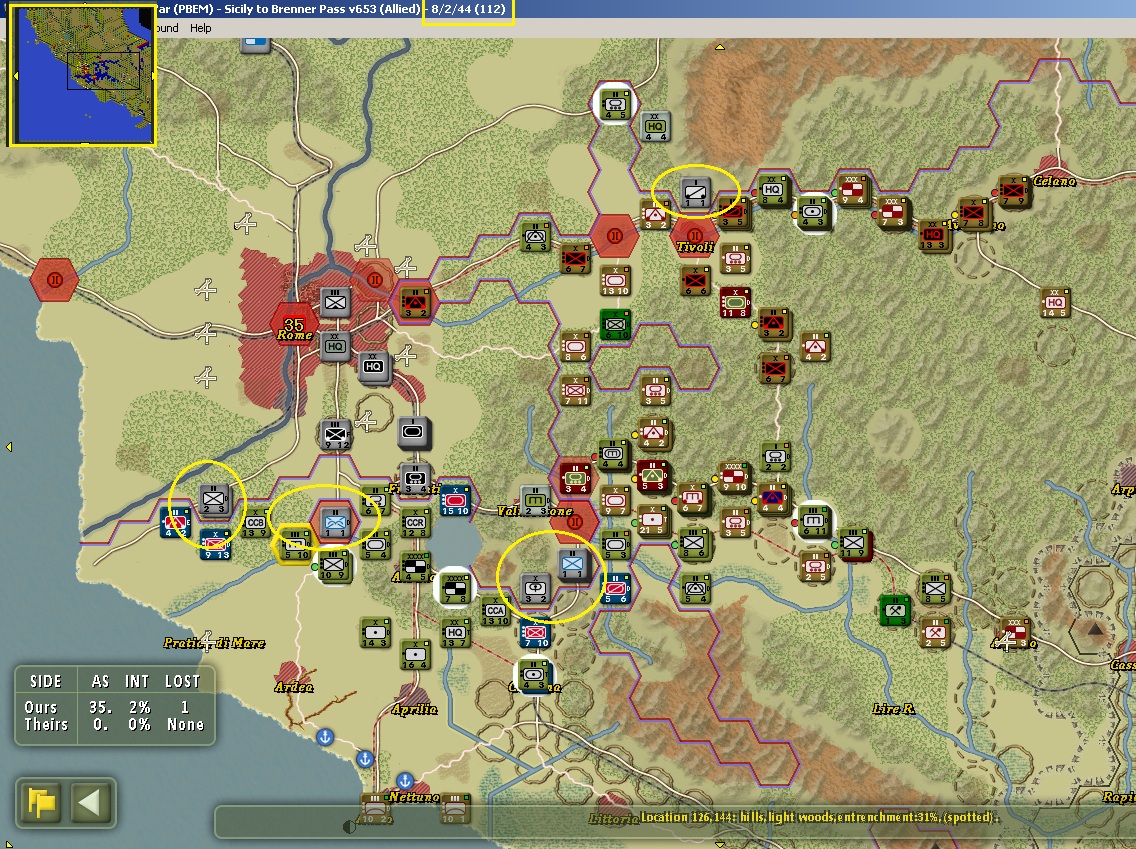Select the grey infantry 2-3 counter

click(x=214, y=501)
